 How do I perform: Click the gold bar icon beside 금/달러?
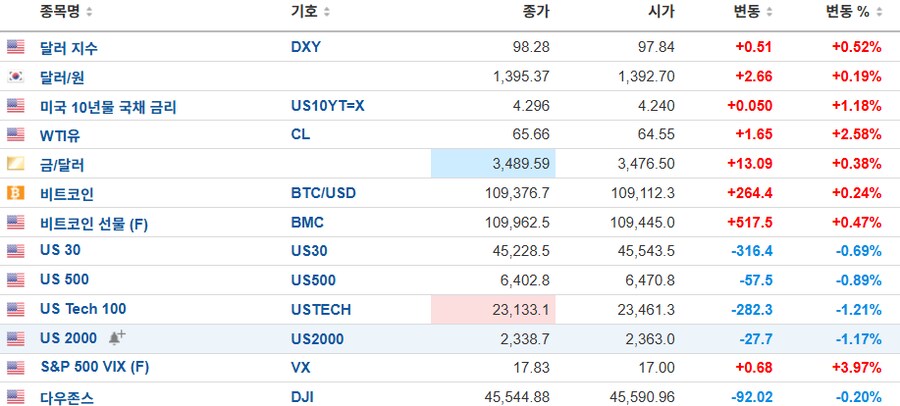[x=15, y=164]
